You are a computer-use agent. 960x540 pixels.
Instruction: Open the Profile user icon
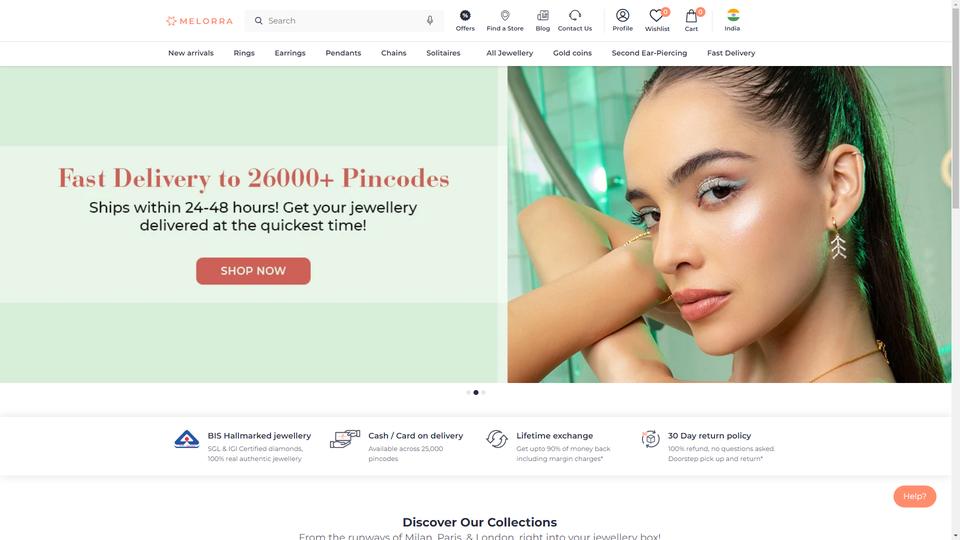622,15
